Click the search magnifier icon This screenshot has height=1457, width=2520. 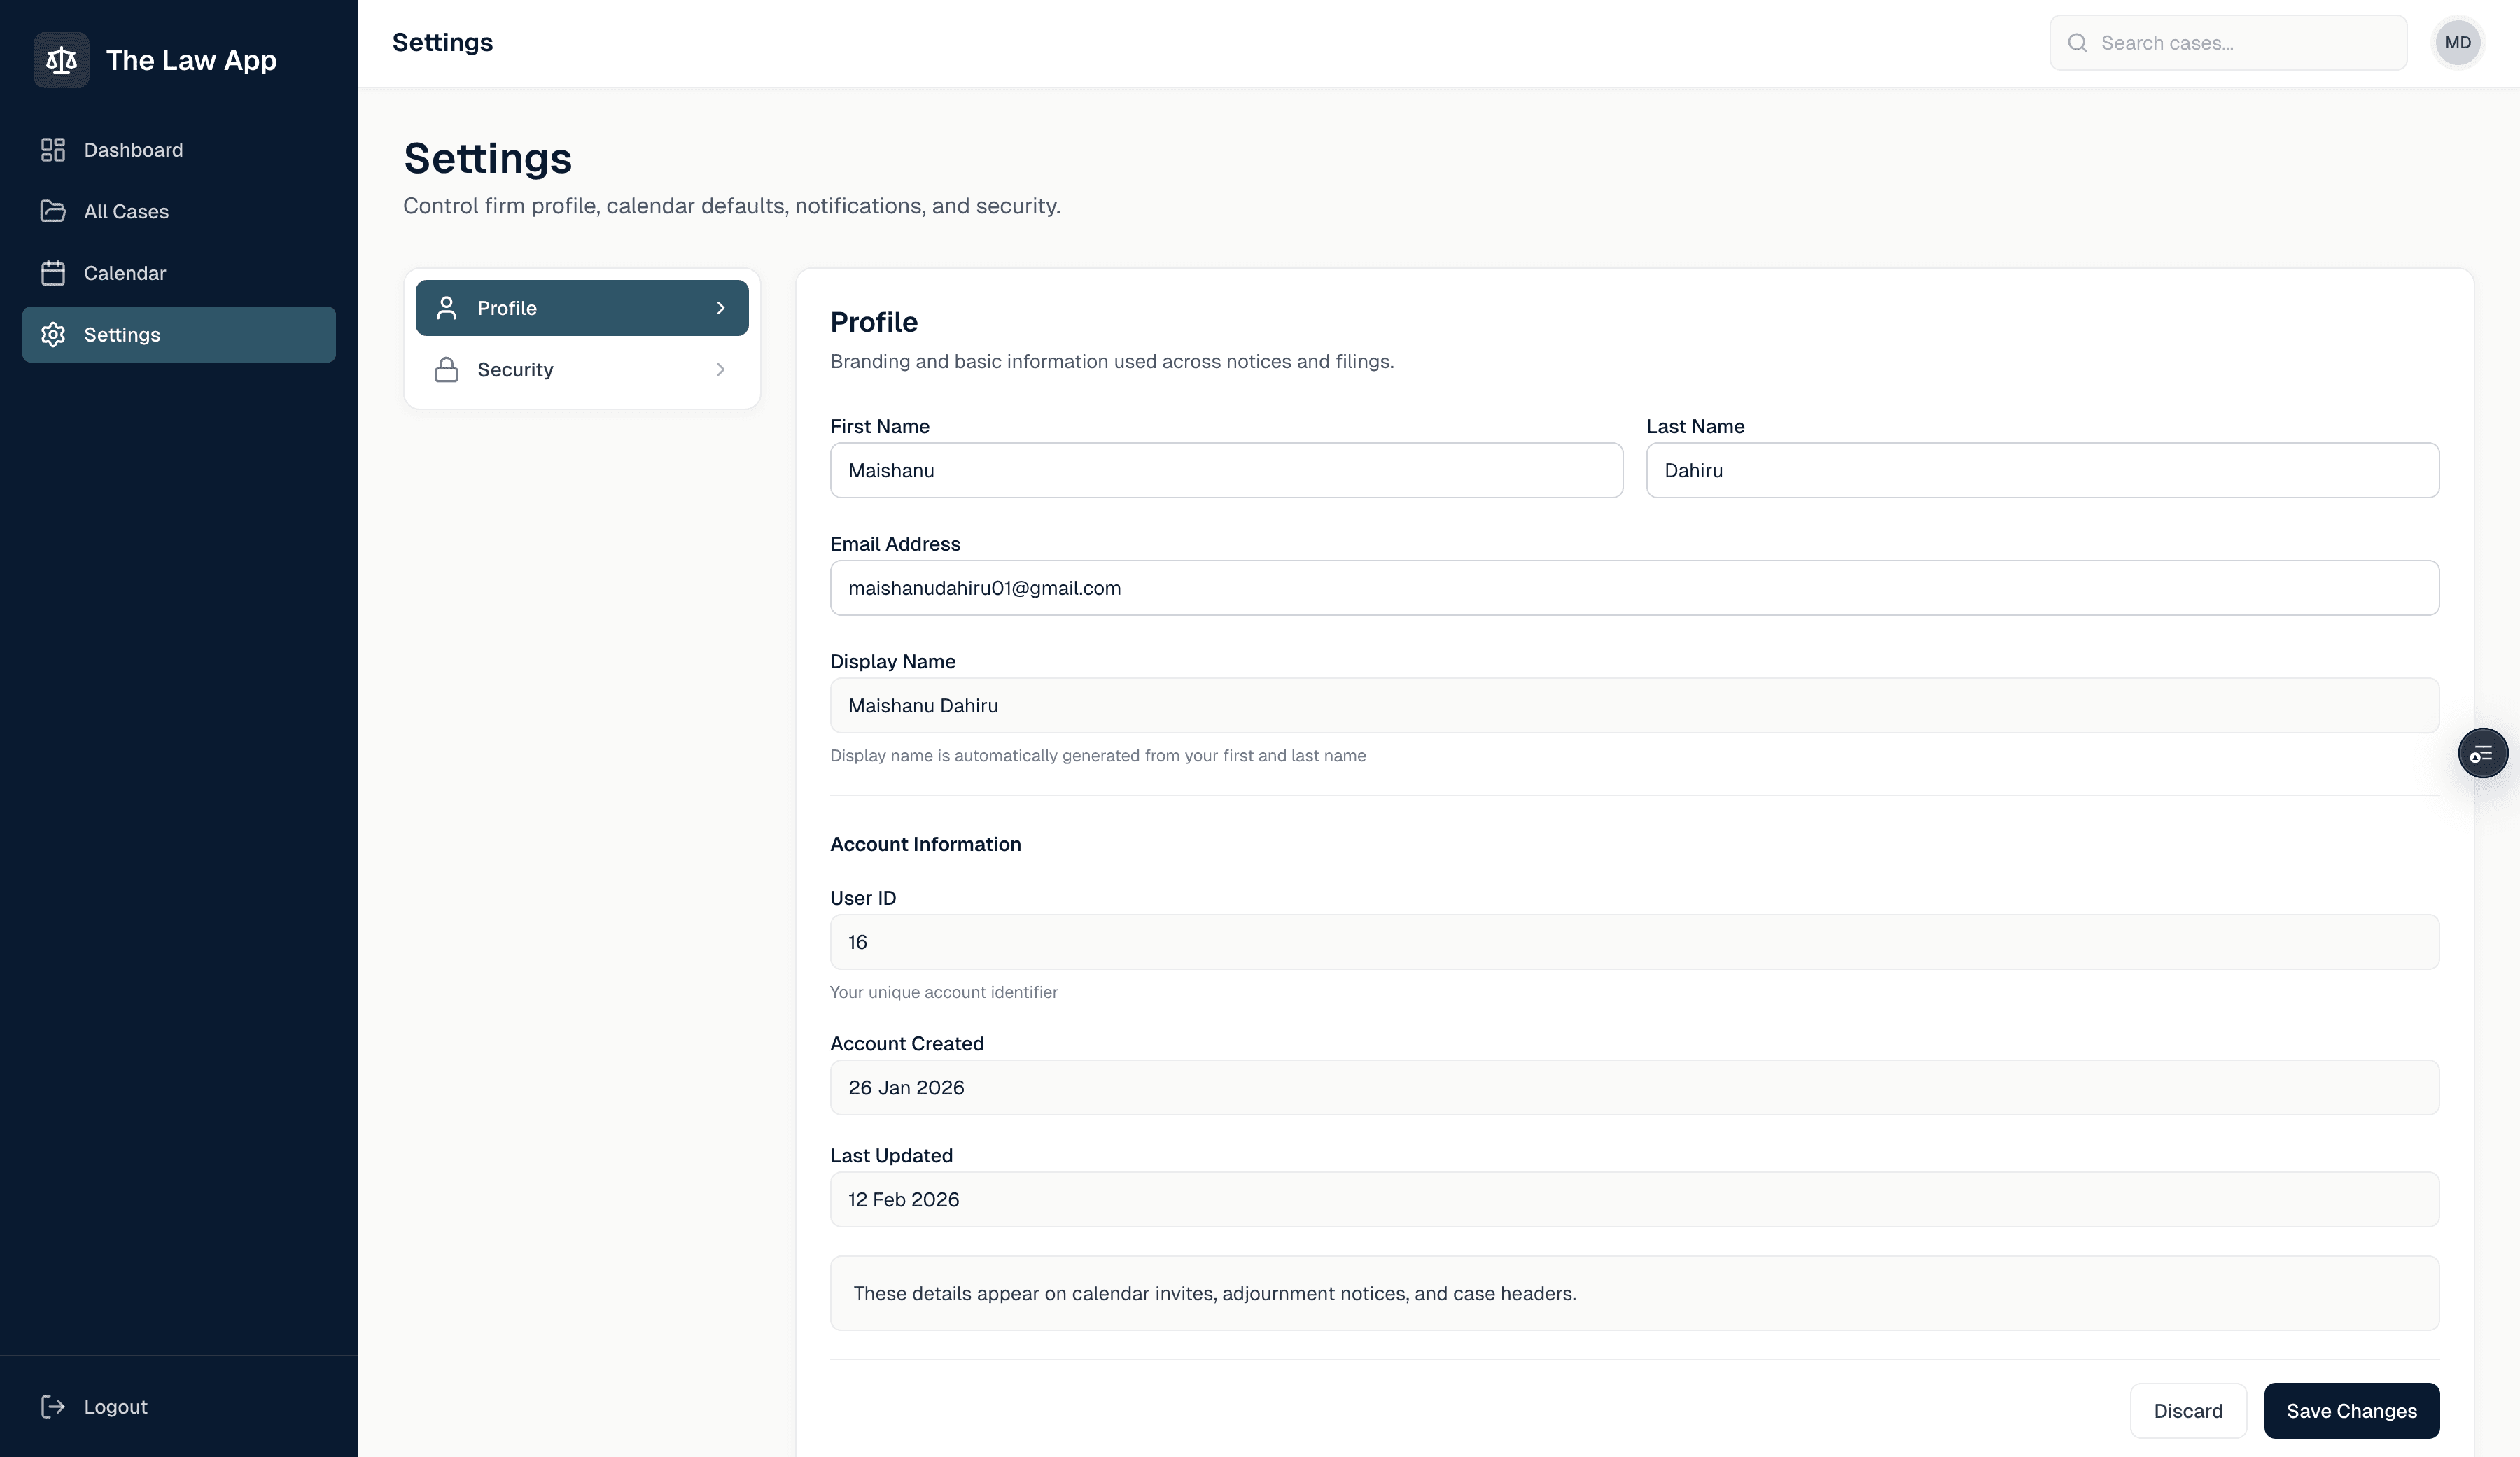(2077, 43)
